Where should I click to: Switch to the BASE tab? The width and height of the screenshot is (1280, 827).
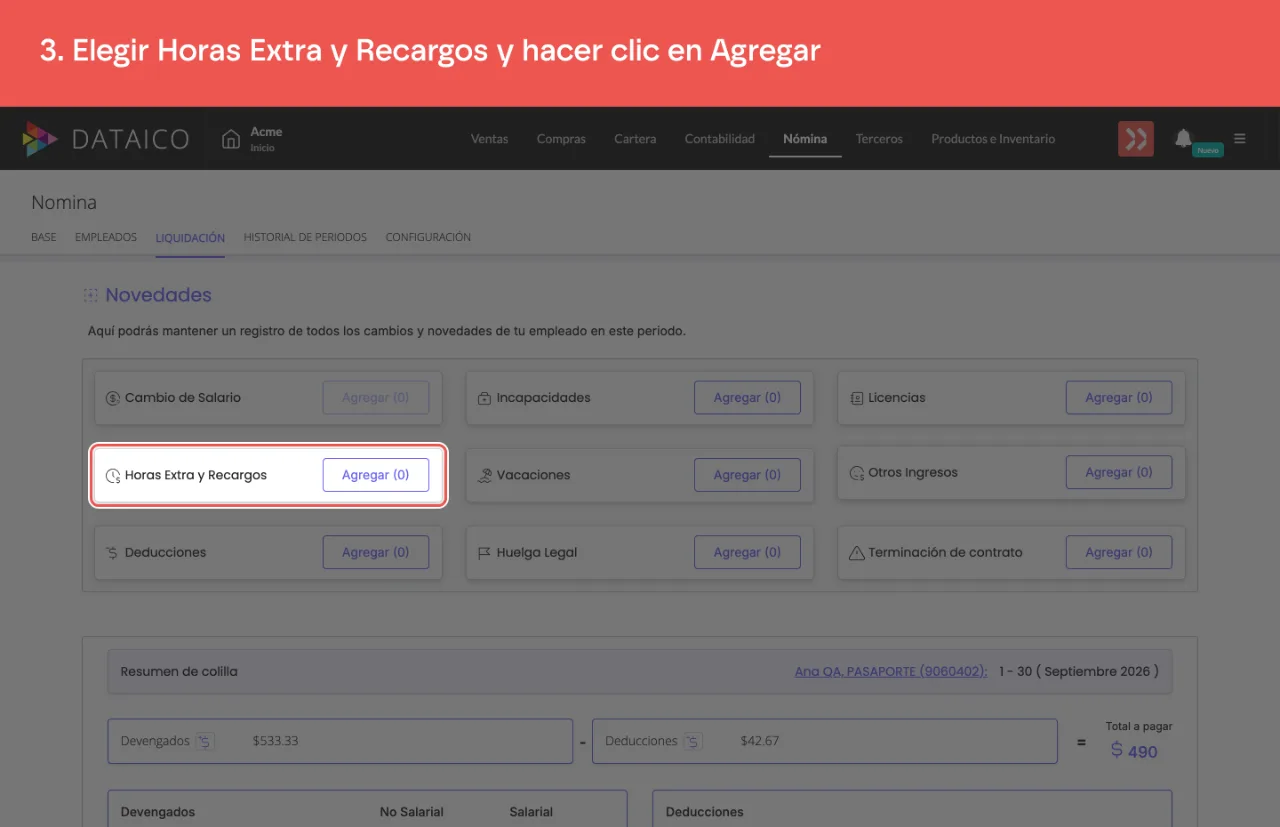coord(44,238)
